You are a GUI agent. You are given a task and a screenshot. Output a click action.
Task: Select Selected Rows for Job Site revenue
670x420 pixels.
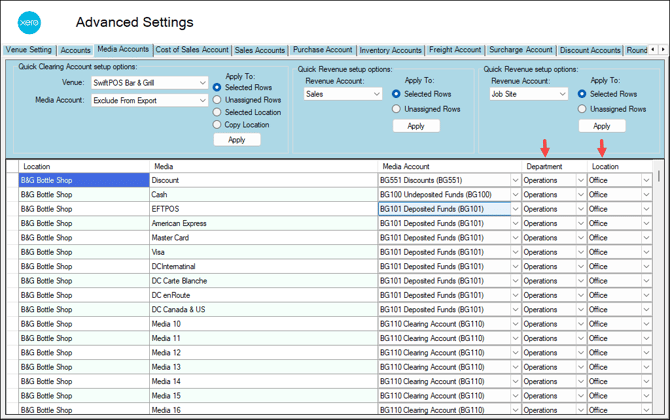point(582,94)
